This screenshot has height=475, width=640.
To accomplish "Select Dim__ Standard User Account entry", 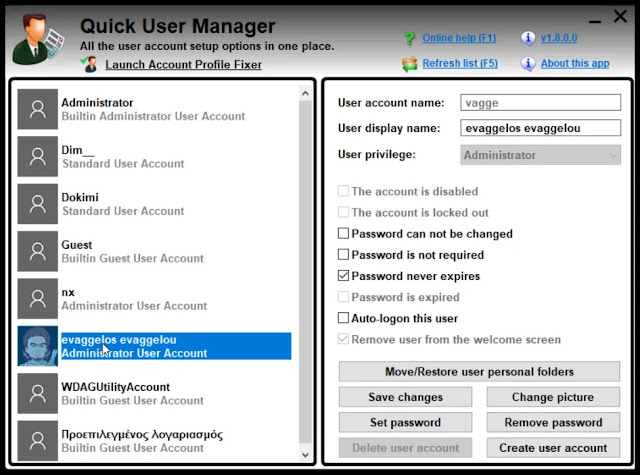I will coord(154,156).
